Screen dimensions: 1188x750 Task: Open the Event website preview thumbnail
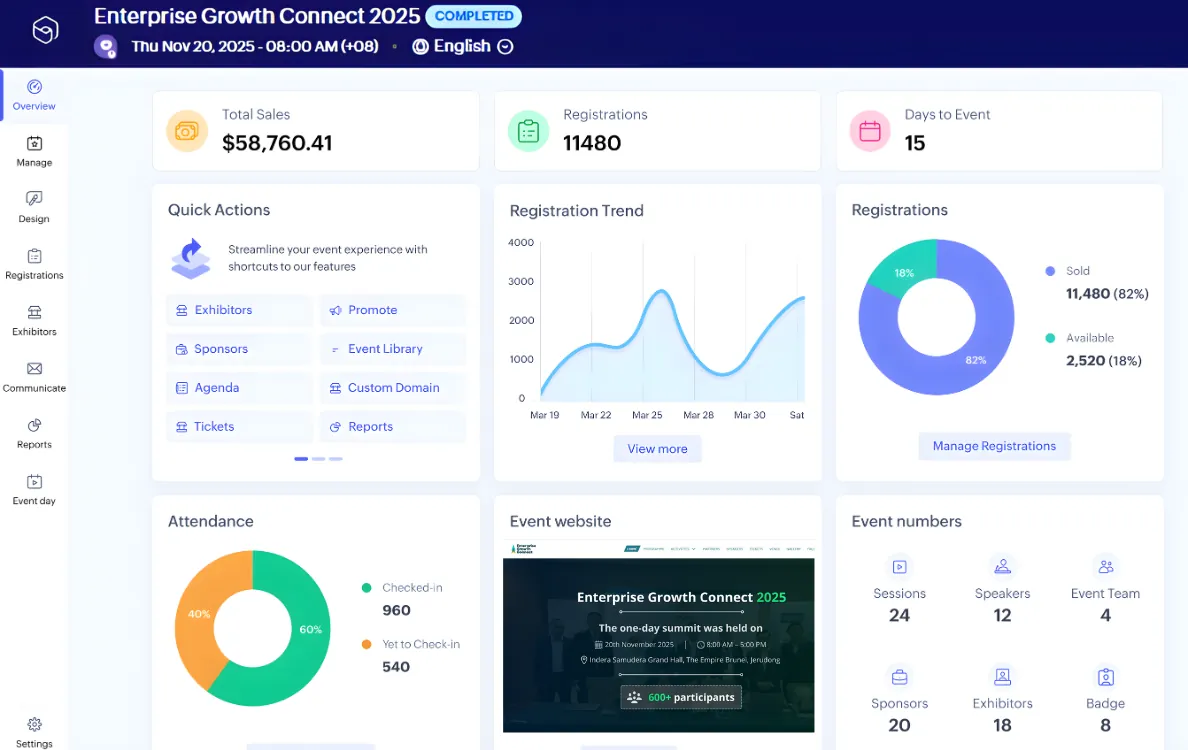(x=658, y=637)
